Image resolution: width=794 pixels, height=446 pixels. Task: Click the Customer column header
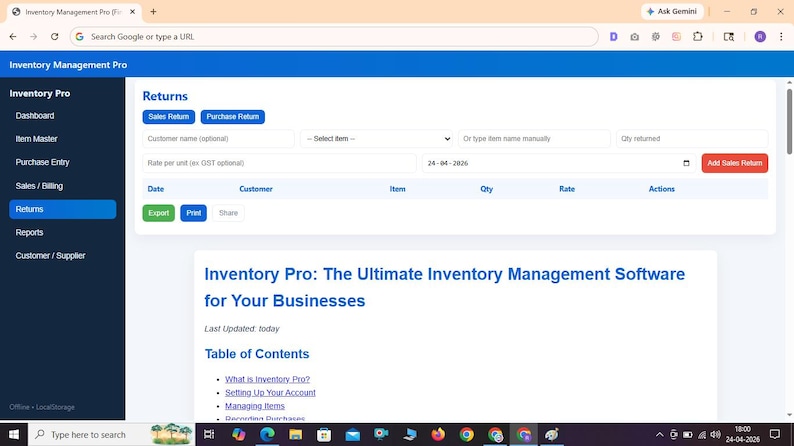pyautogui.click(x=256, y=189)
